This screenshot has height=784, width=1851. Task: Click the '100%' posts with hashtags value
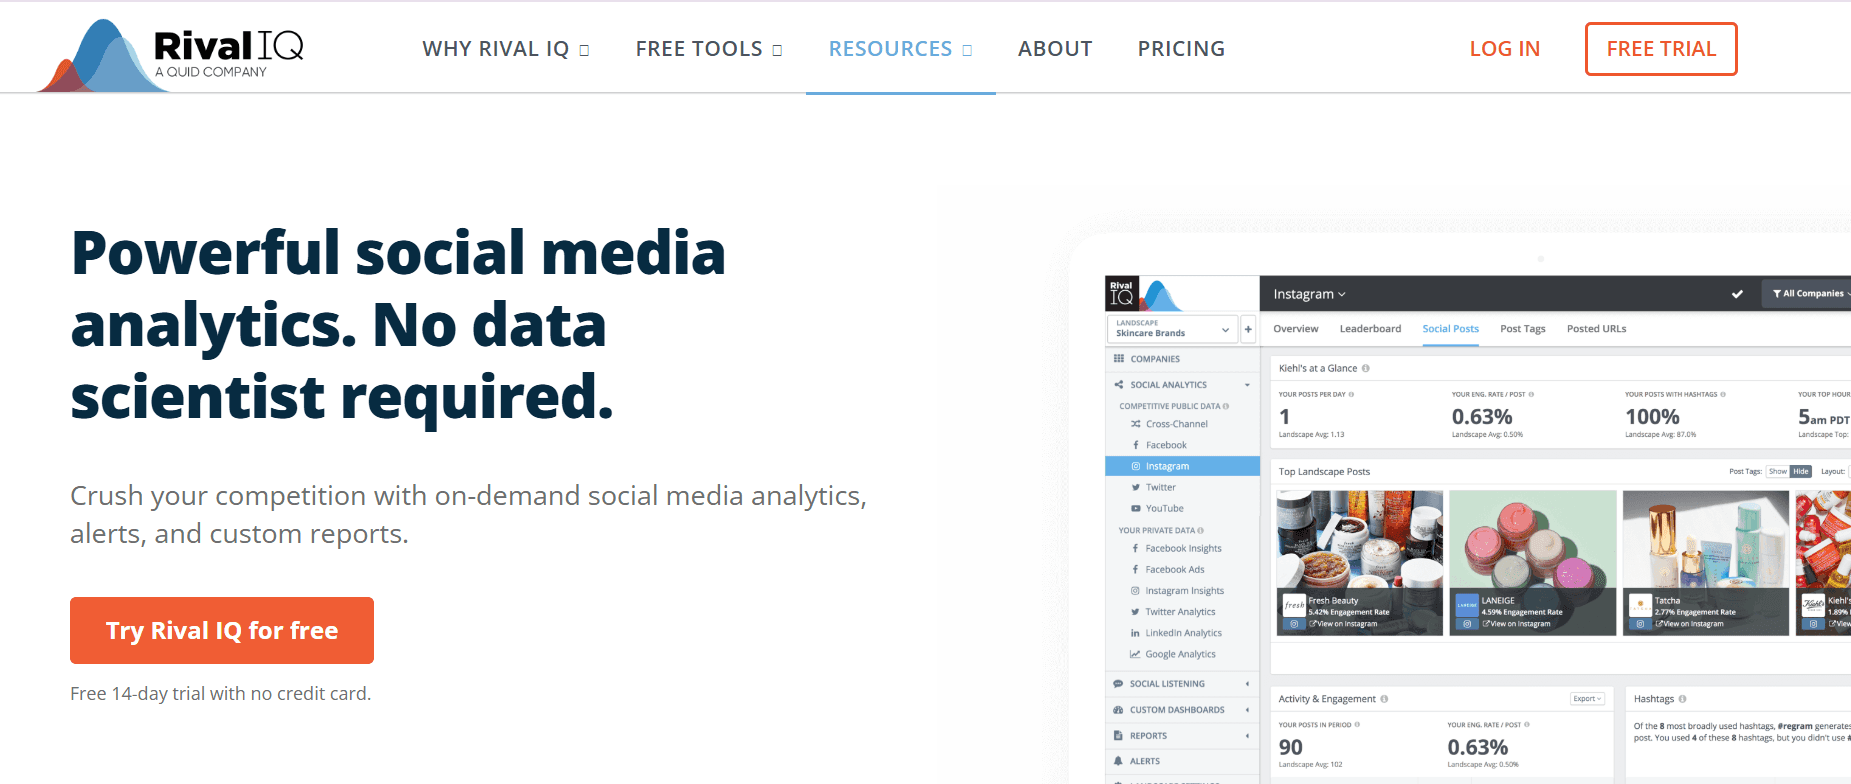click(1652, 417)
